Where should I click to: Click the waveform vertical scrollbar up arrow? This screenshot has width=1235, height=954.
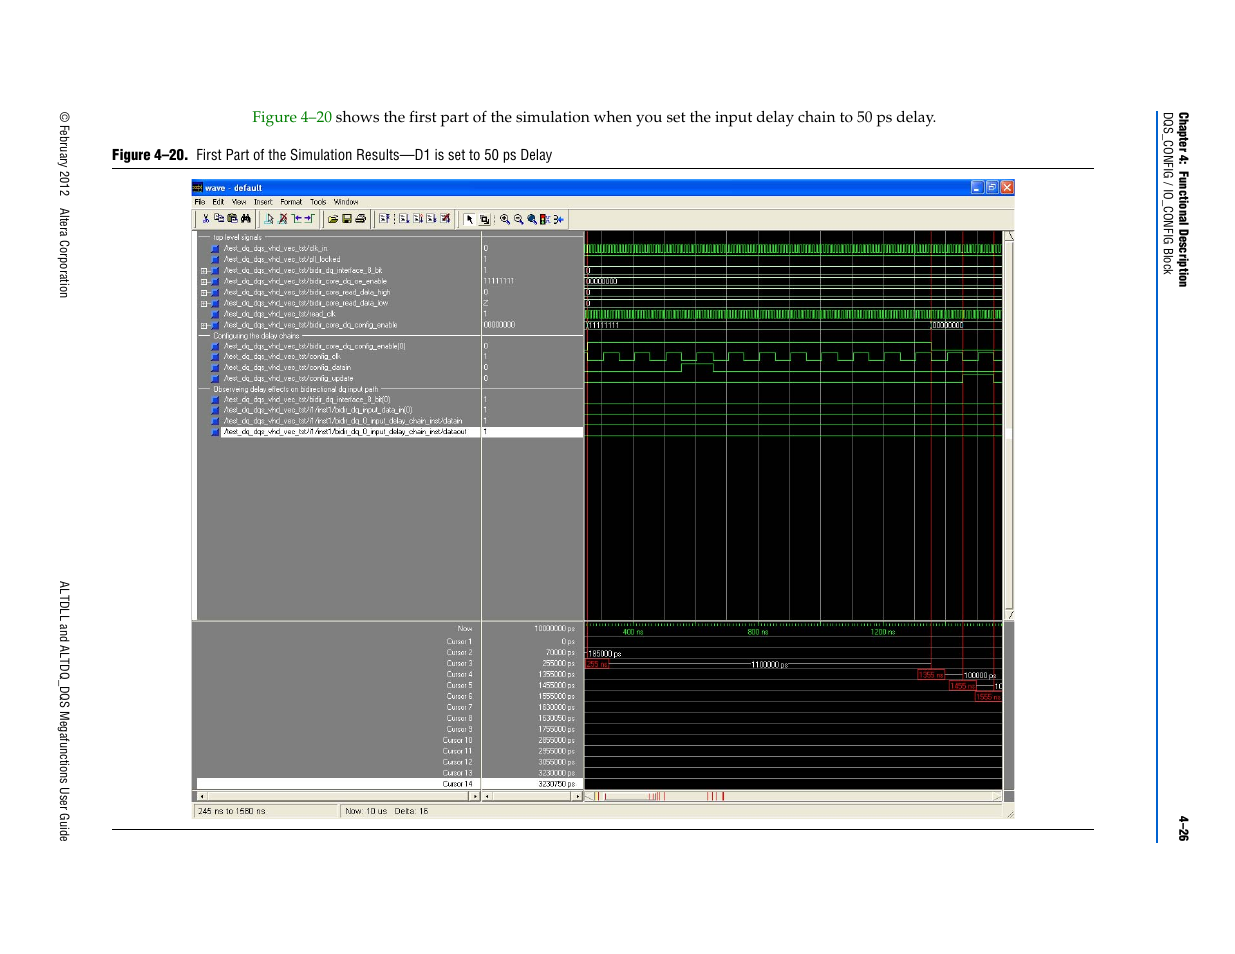click(x=1009, y=236)
